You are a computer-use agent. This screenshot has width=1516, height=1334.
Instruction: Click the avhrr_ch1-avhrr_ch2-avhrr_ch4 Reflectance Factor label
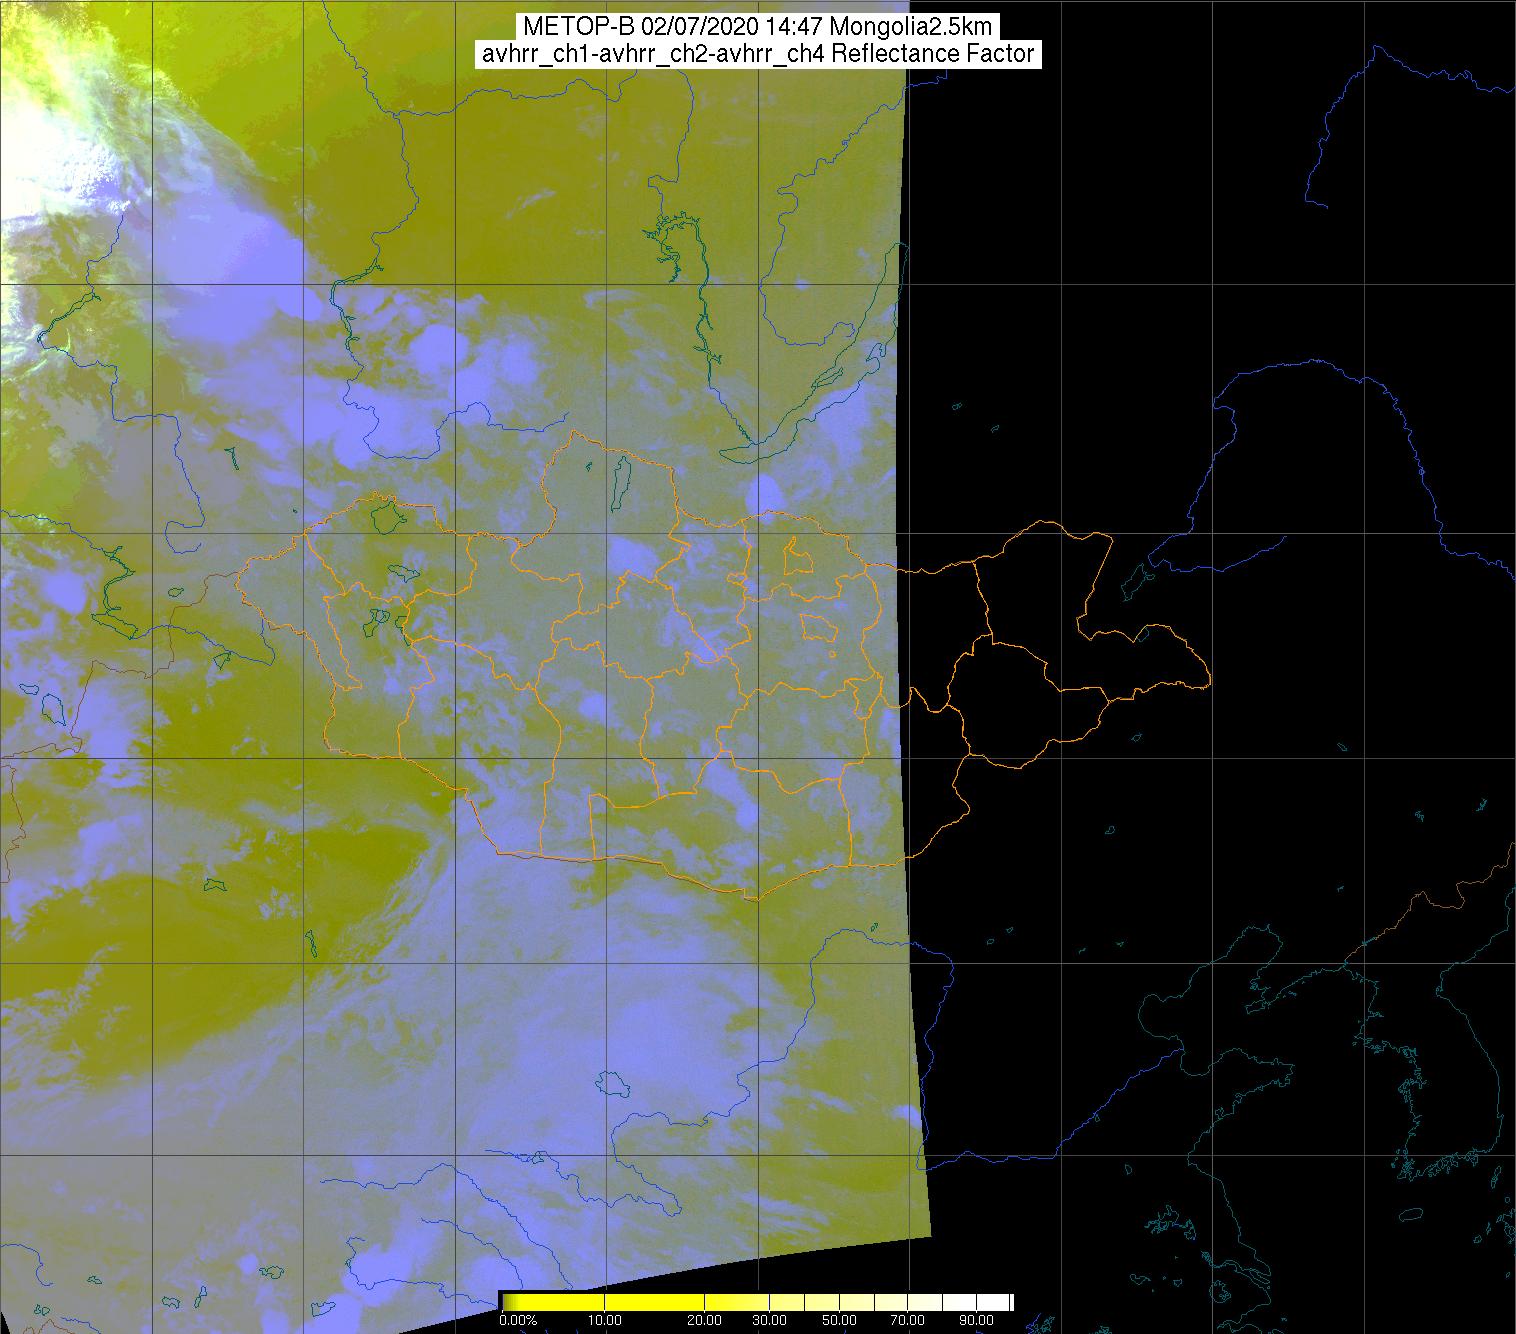pos(757,54)
